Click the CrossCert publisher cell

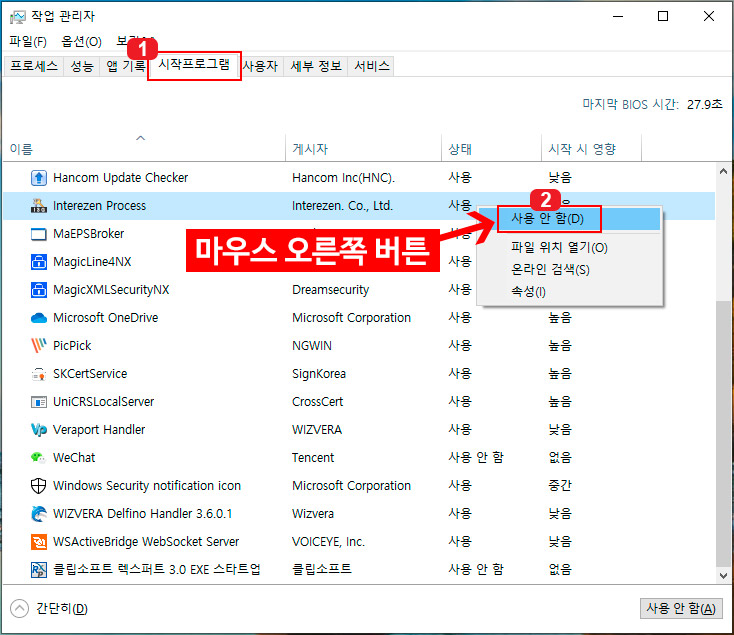click(x=317, y=401)
